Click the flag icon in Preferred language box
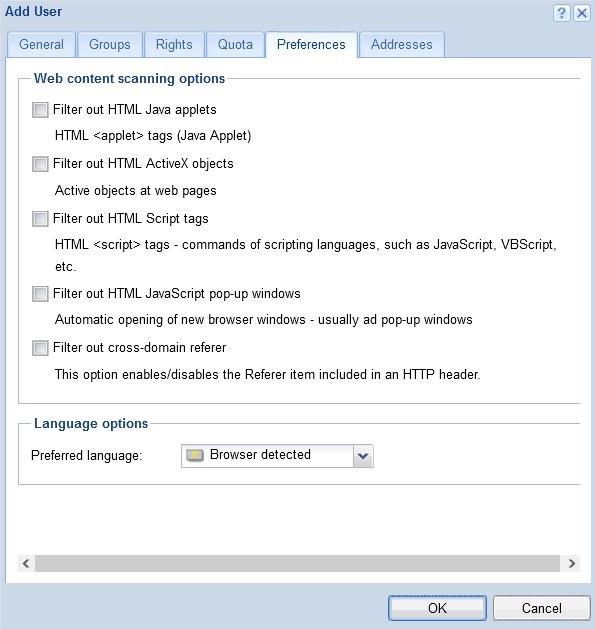 (195, 455)
